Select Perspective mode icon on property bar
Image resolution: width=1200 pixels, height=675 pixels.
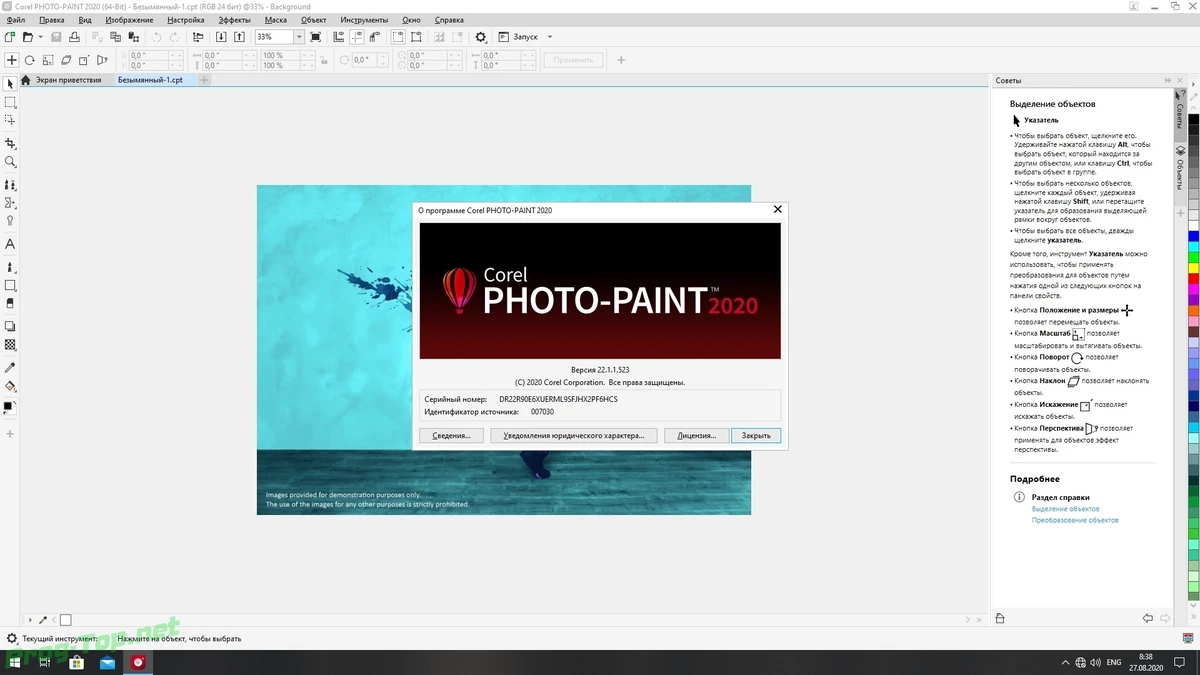pyautogui.click(x=102, y=60)
